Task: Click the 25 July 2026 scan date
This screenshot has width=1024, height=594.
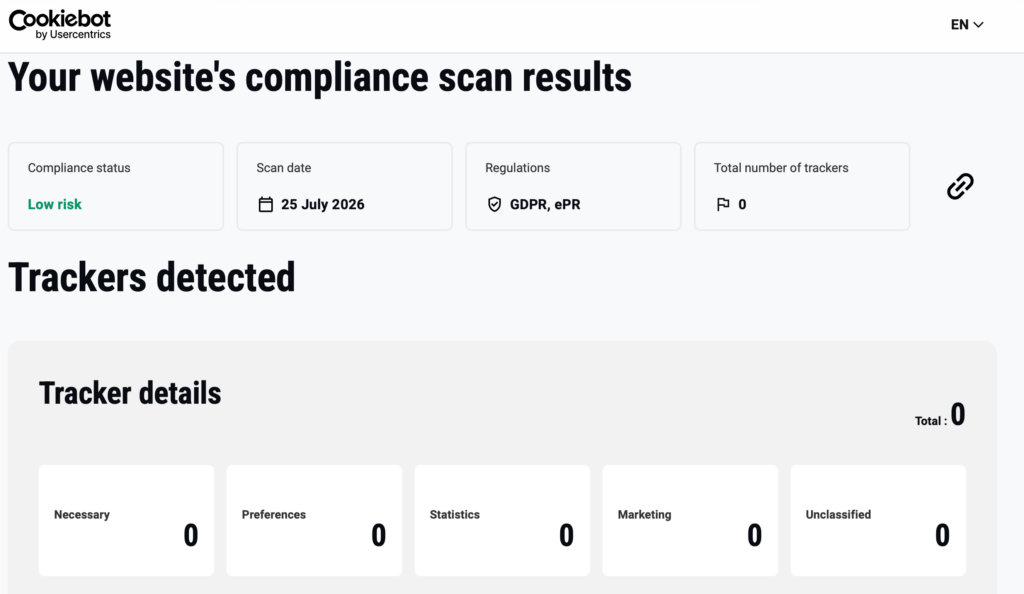Action: coord(323,204)
